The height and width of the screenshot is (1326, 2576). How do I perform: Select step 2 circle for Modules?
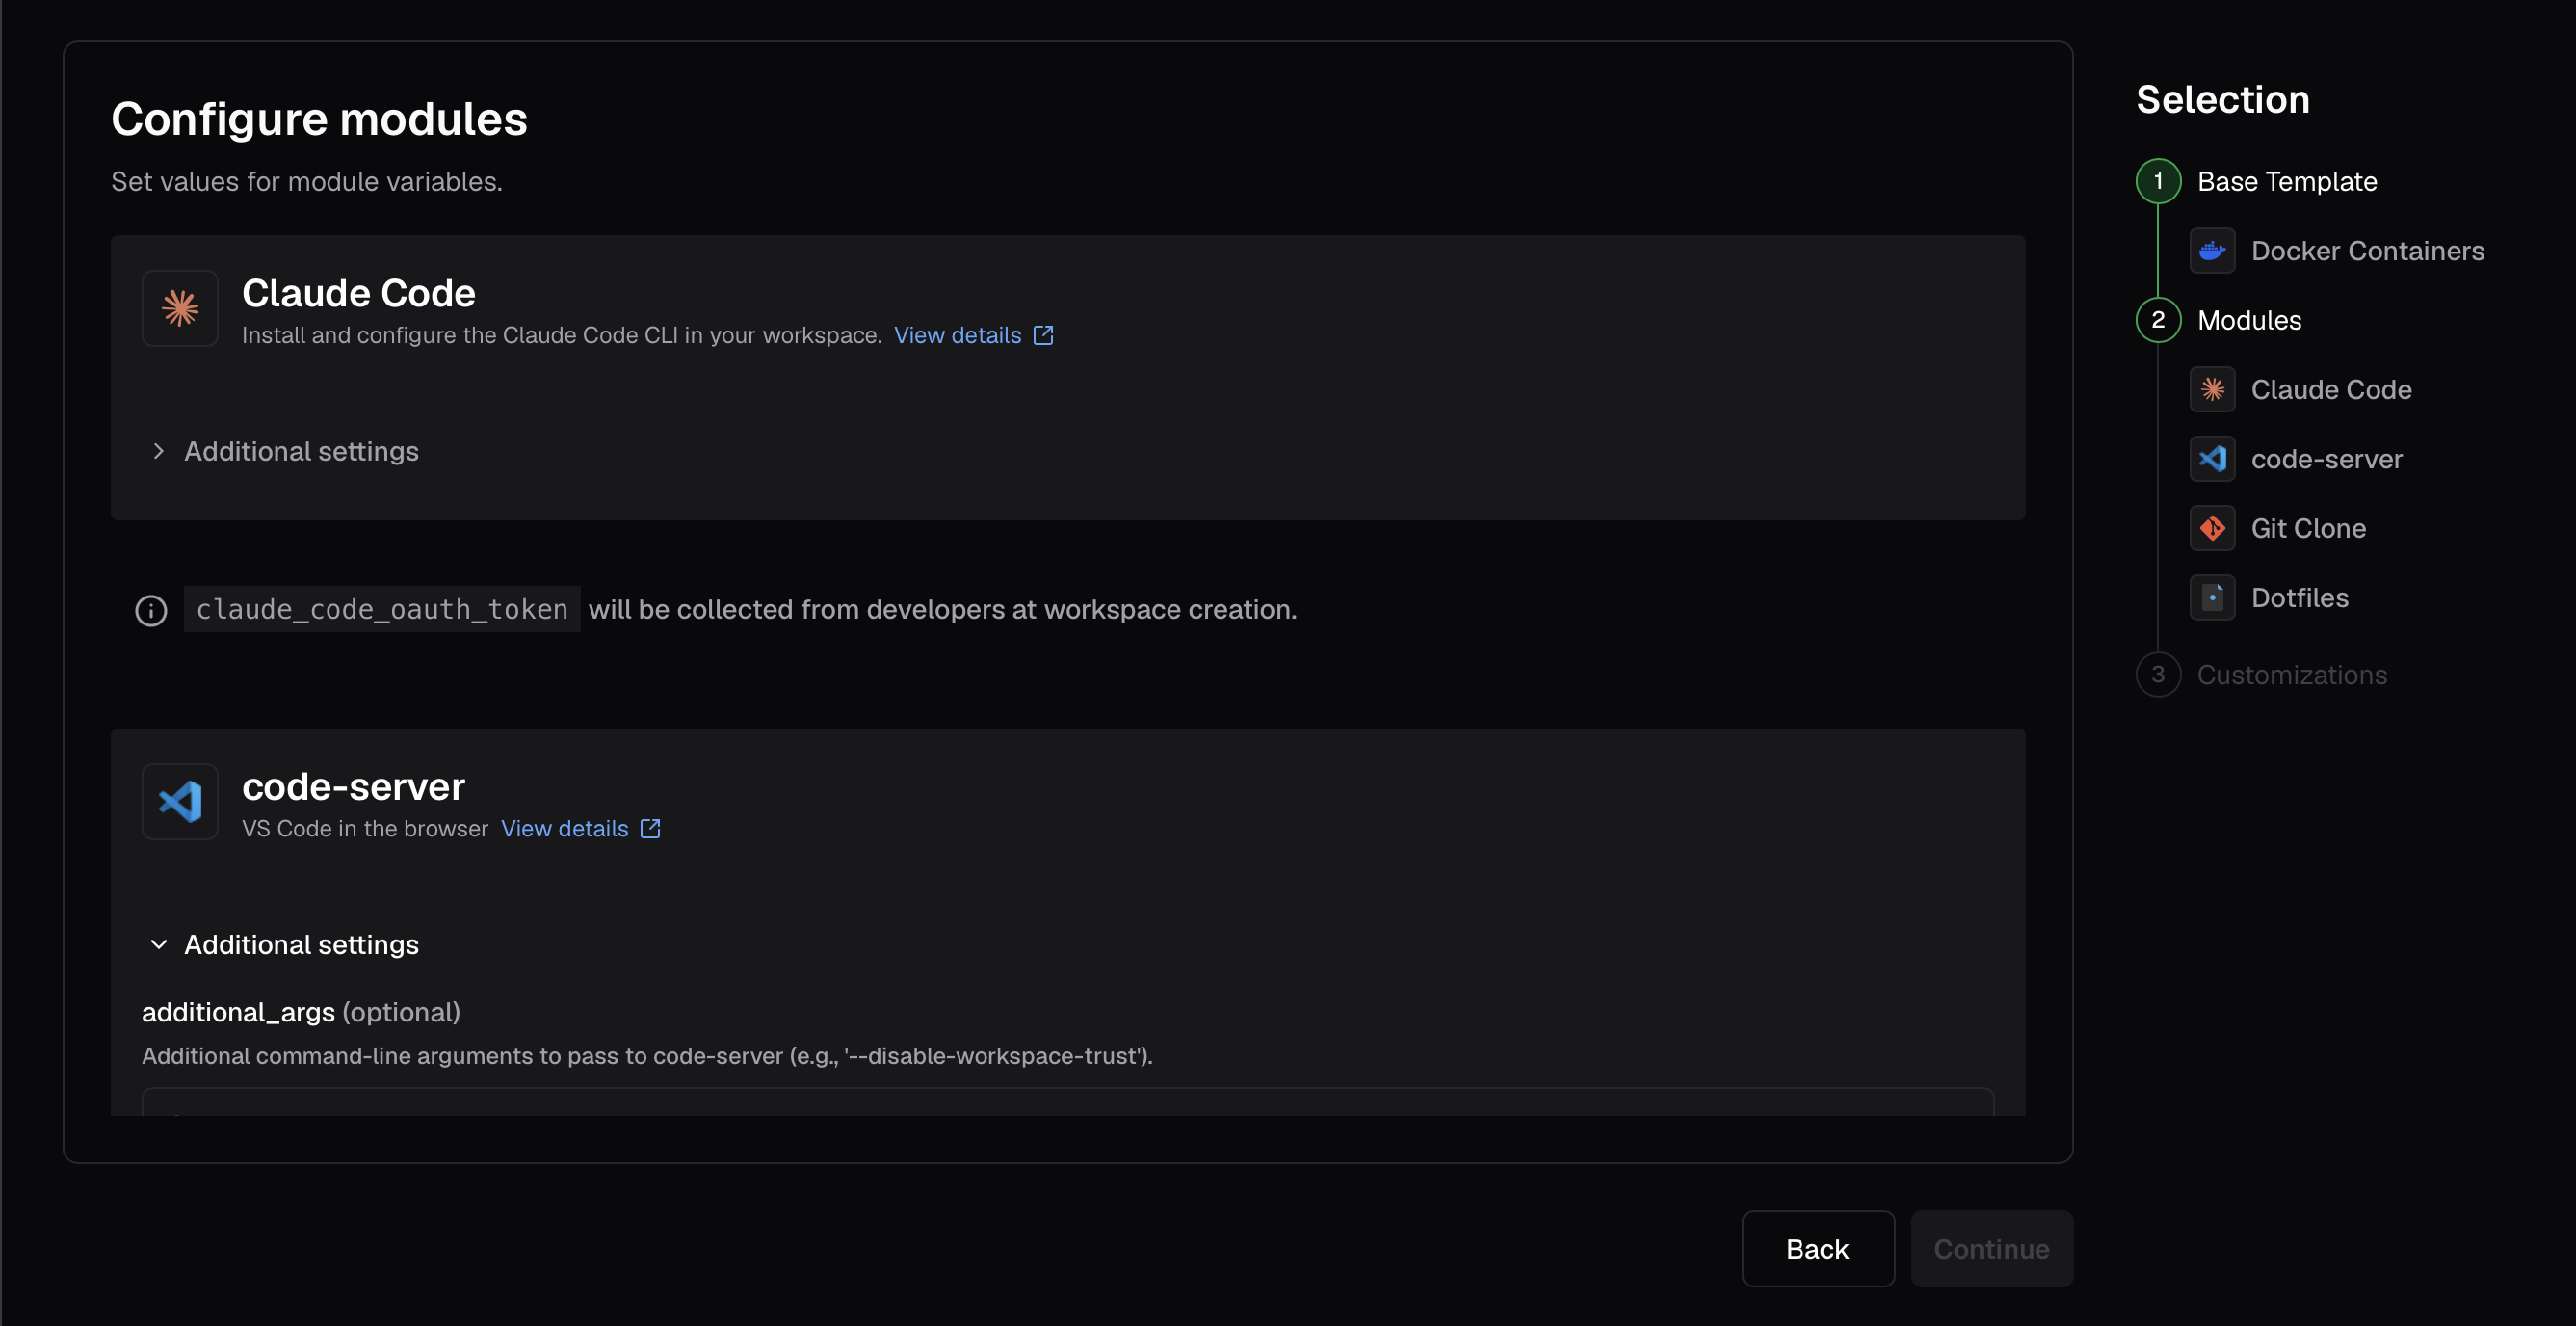[x=2158, y=320]
